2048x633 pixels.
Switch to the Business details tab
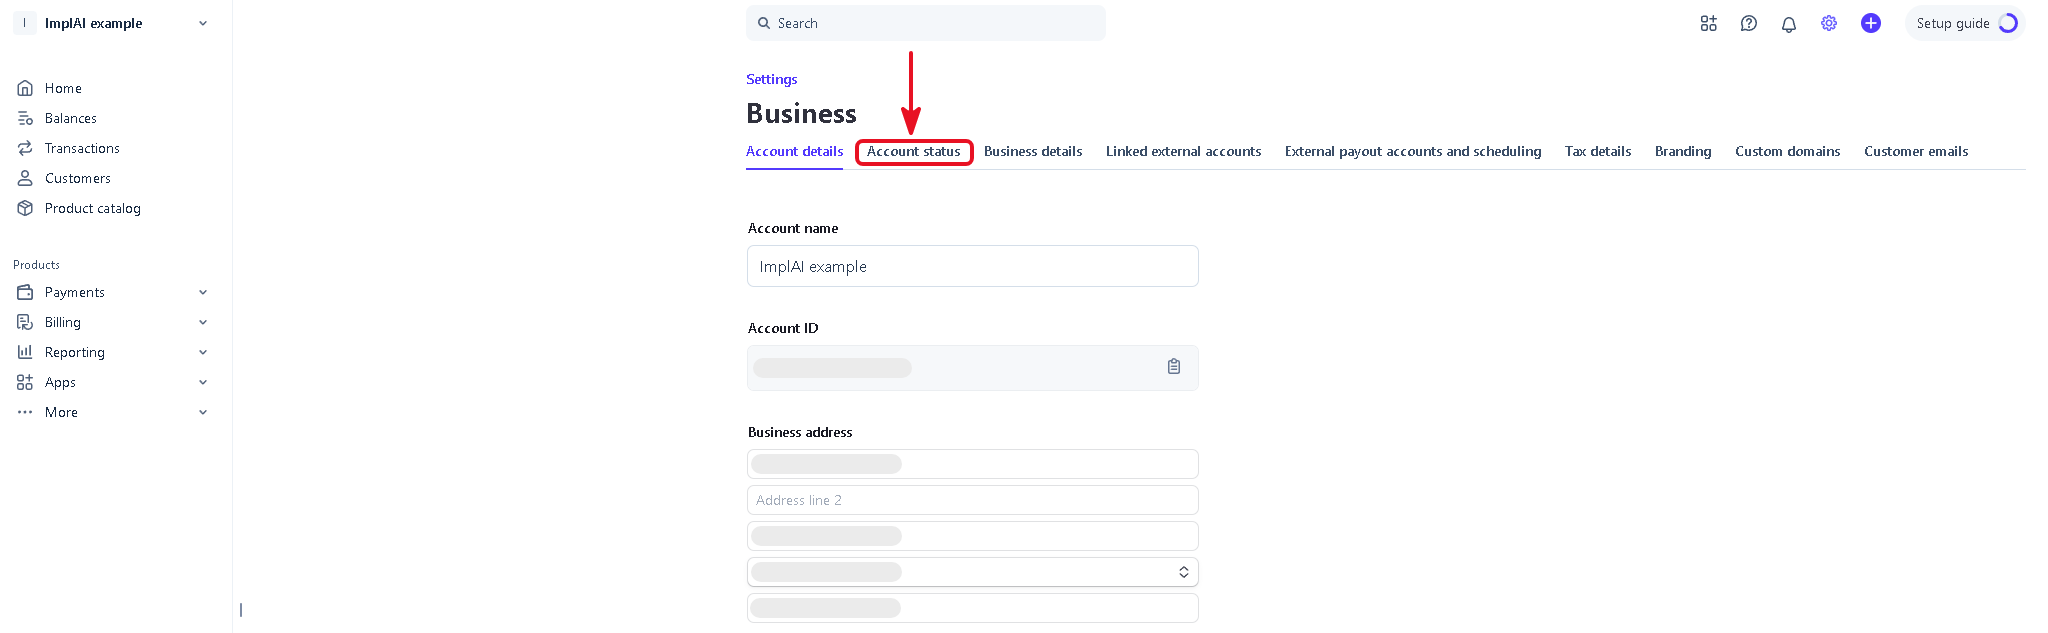pyautogui.click(x=1033, y=151)
